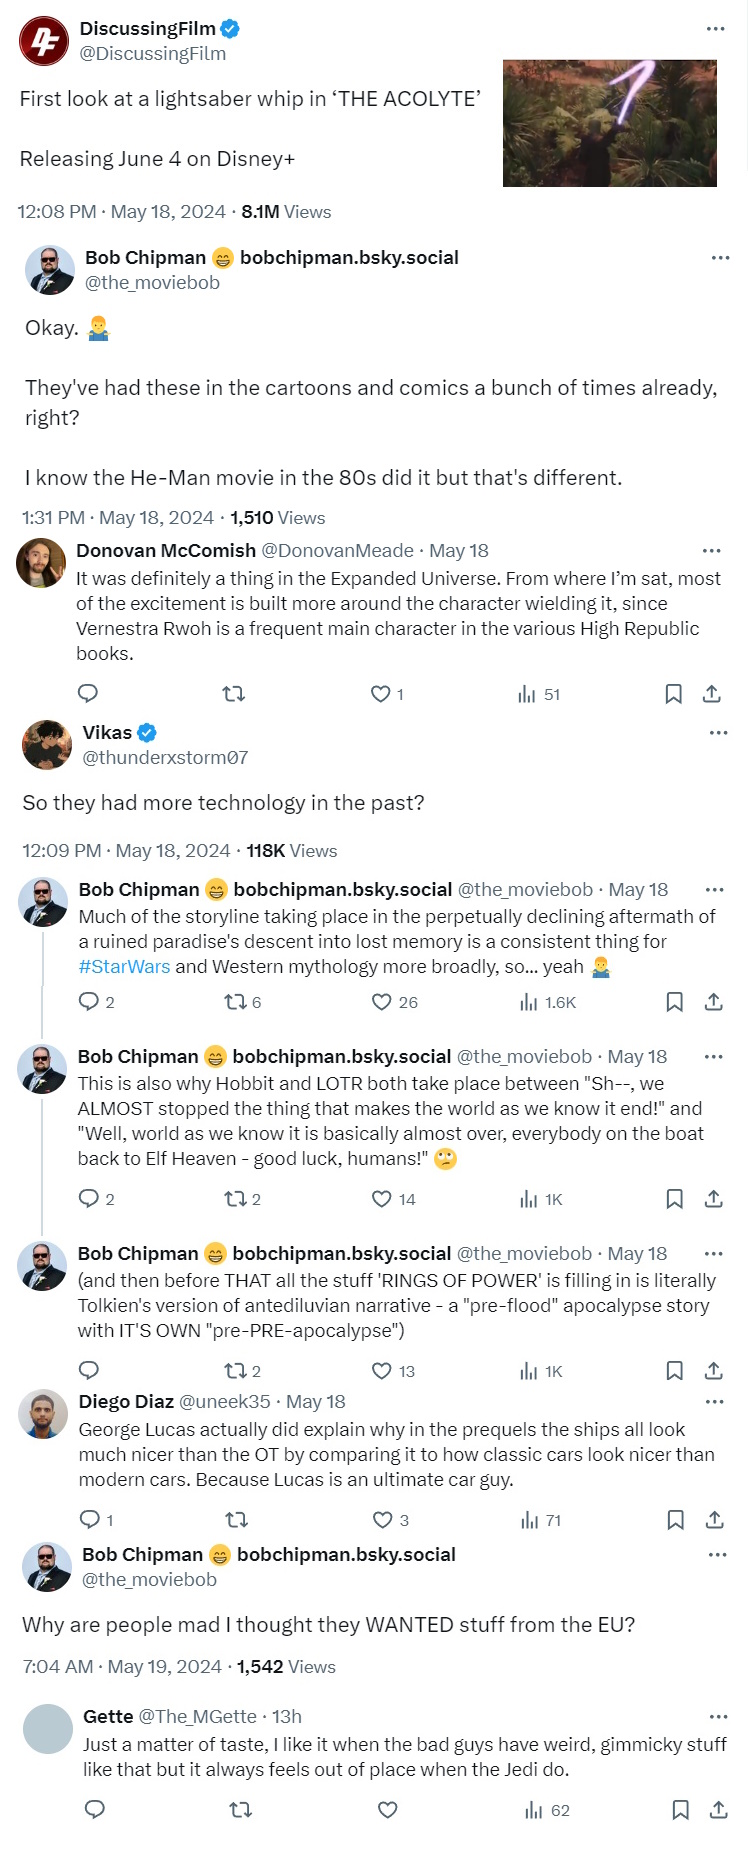Bookmark Gette's reply
Screen dimensions: 748x1854
(680, 1810)
